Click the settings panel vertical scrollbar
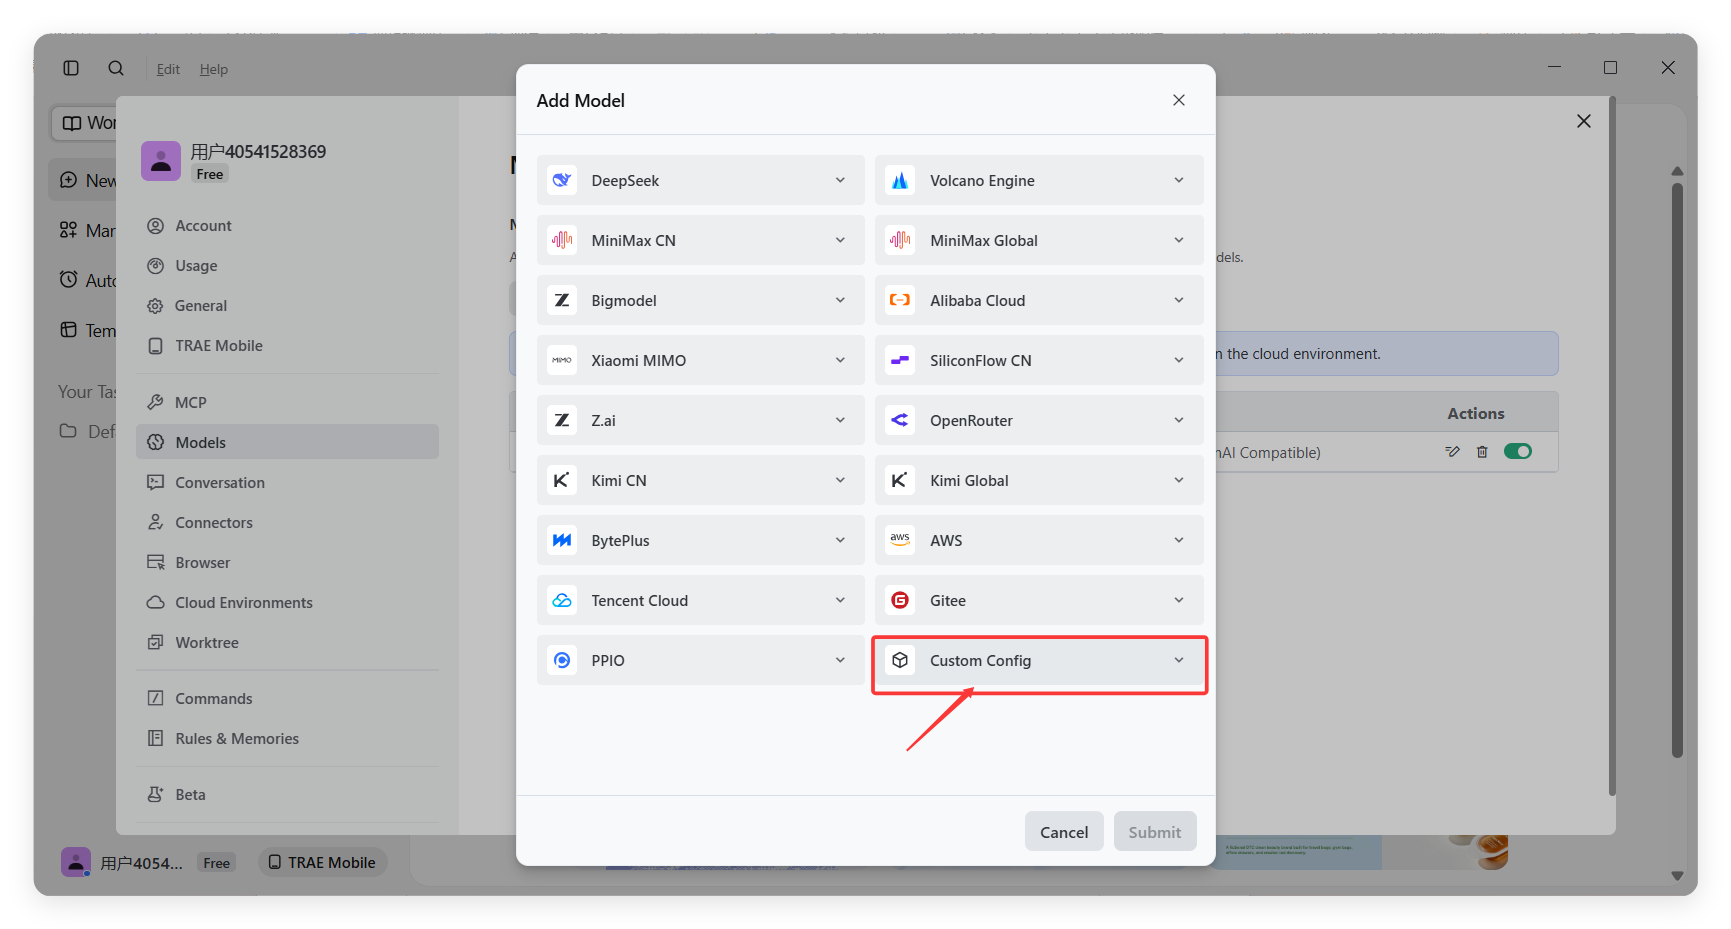 click(1612, 446)
